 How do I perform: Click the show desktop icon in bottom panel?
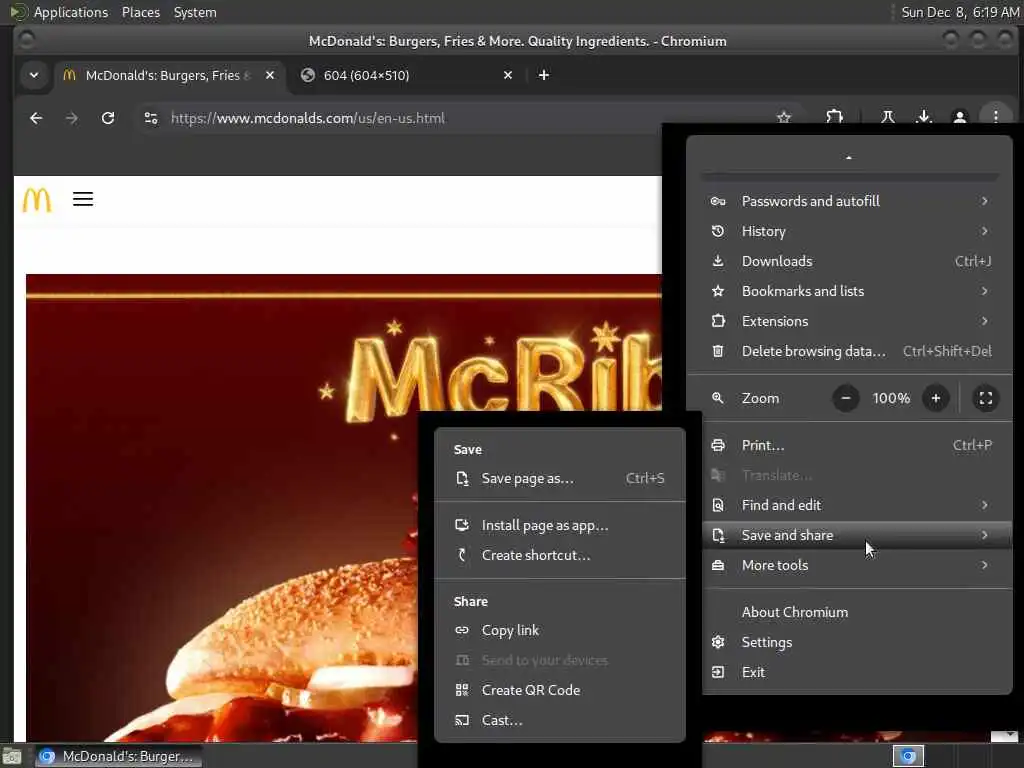(x=12, y=756)
